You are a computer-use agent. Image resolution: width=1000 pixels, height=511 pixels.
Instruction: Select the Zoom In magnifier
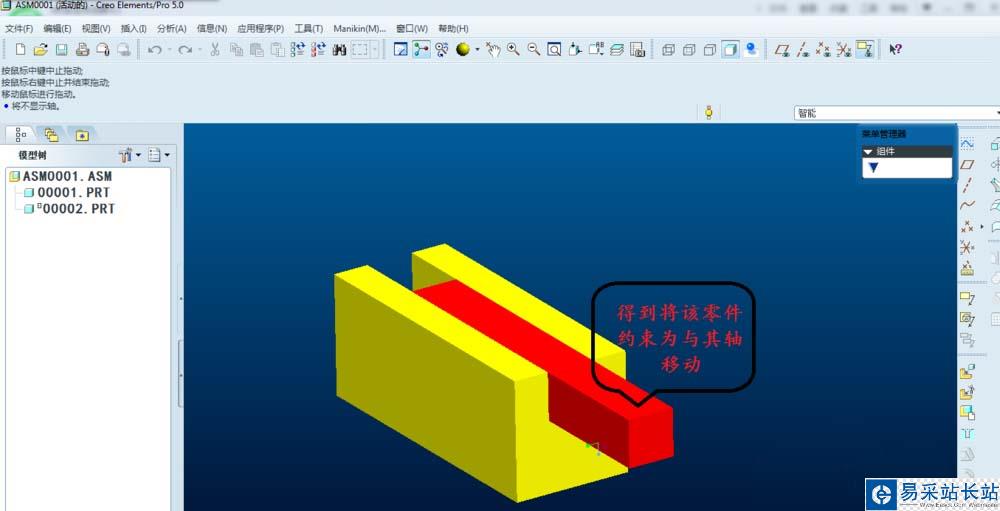tap(513, 49)
